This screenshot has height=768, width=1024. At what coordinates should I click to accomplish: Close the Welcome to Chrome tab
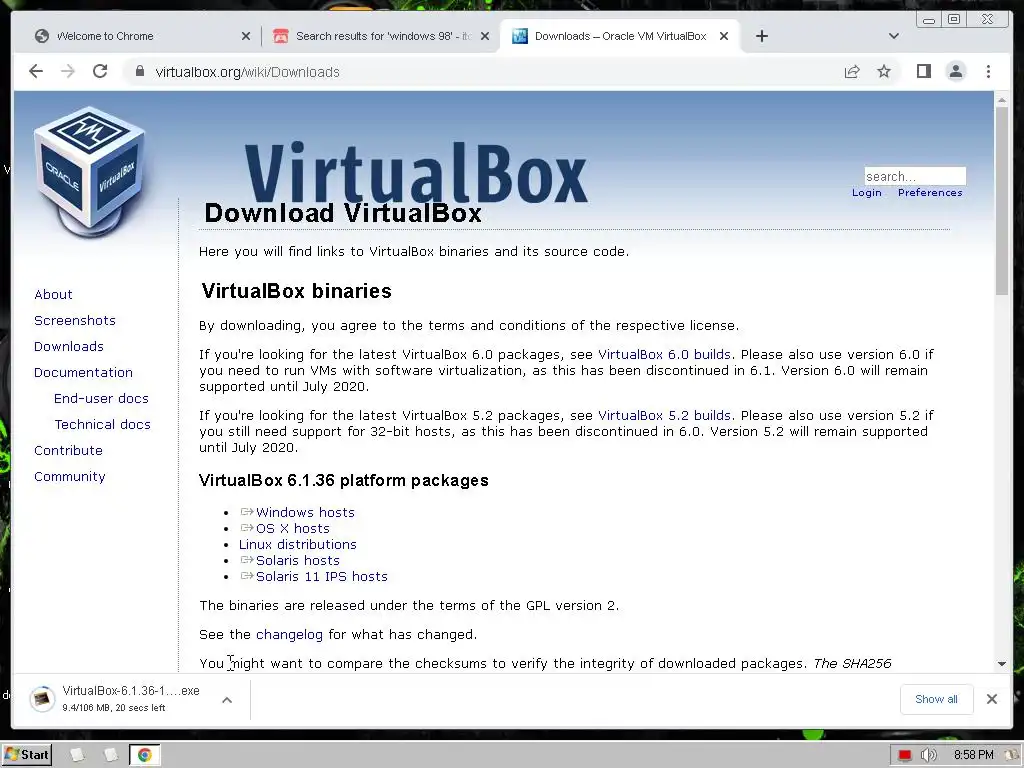(246, 36)
